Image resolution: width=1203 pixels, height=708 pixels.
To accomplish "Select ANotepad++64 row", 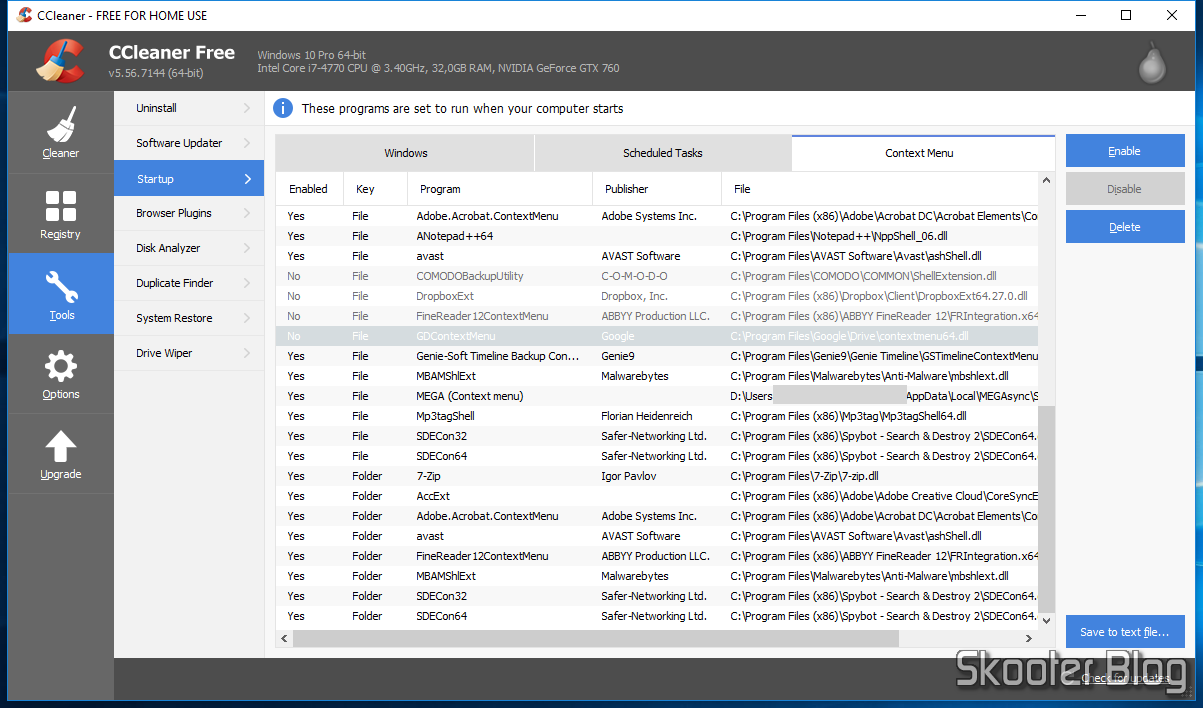I will pyautogui.click(x=658, y=236).
